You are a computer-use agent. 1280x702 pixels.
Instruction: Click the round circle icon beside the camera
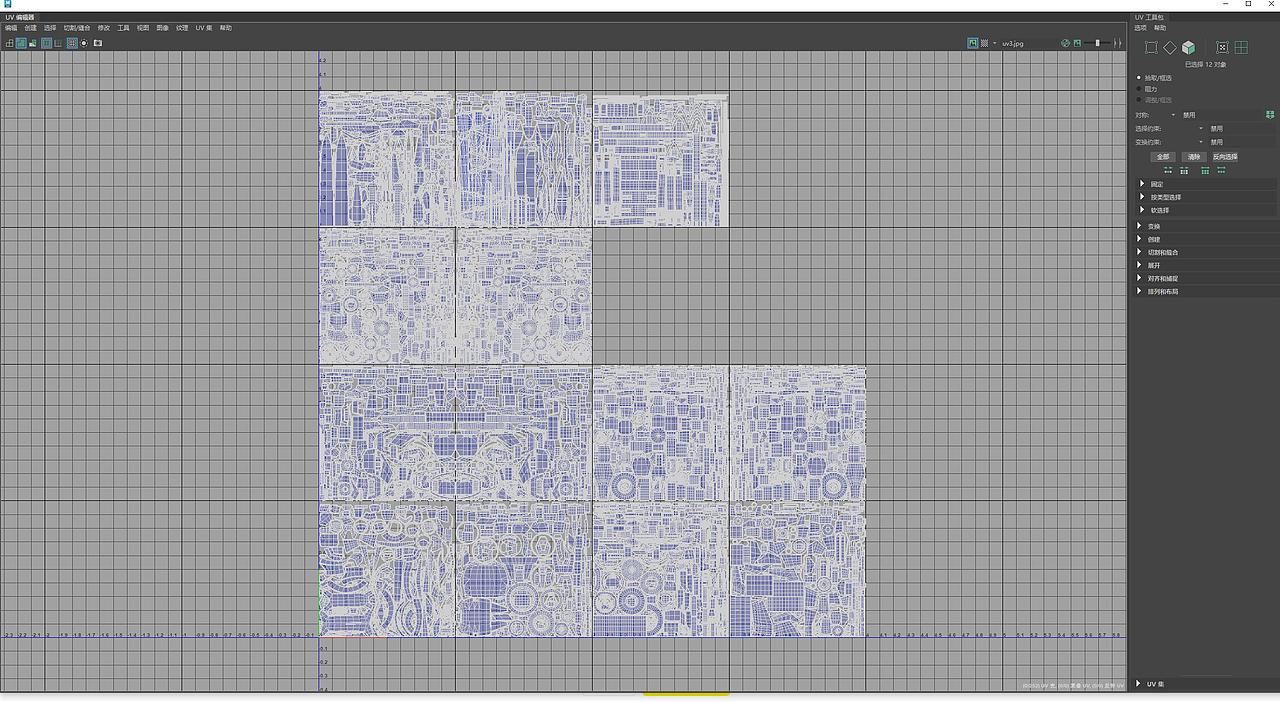click(x=84, y=43)
